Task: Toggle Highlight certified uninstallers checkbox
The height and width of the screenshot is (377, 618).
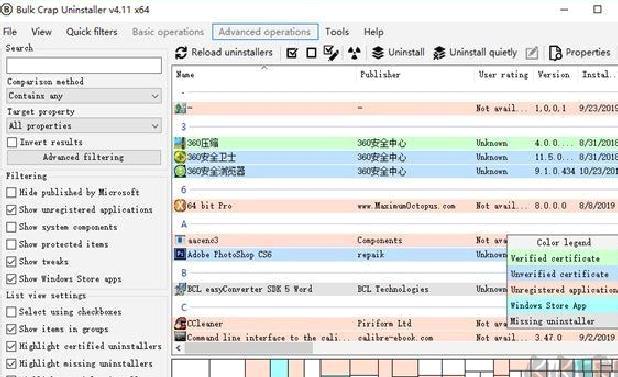Action: point(11,346)
